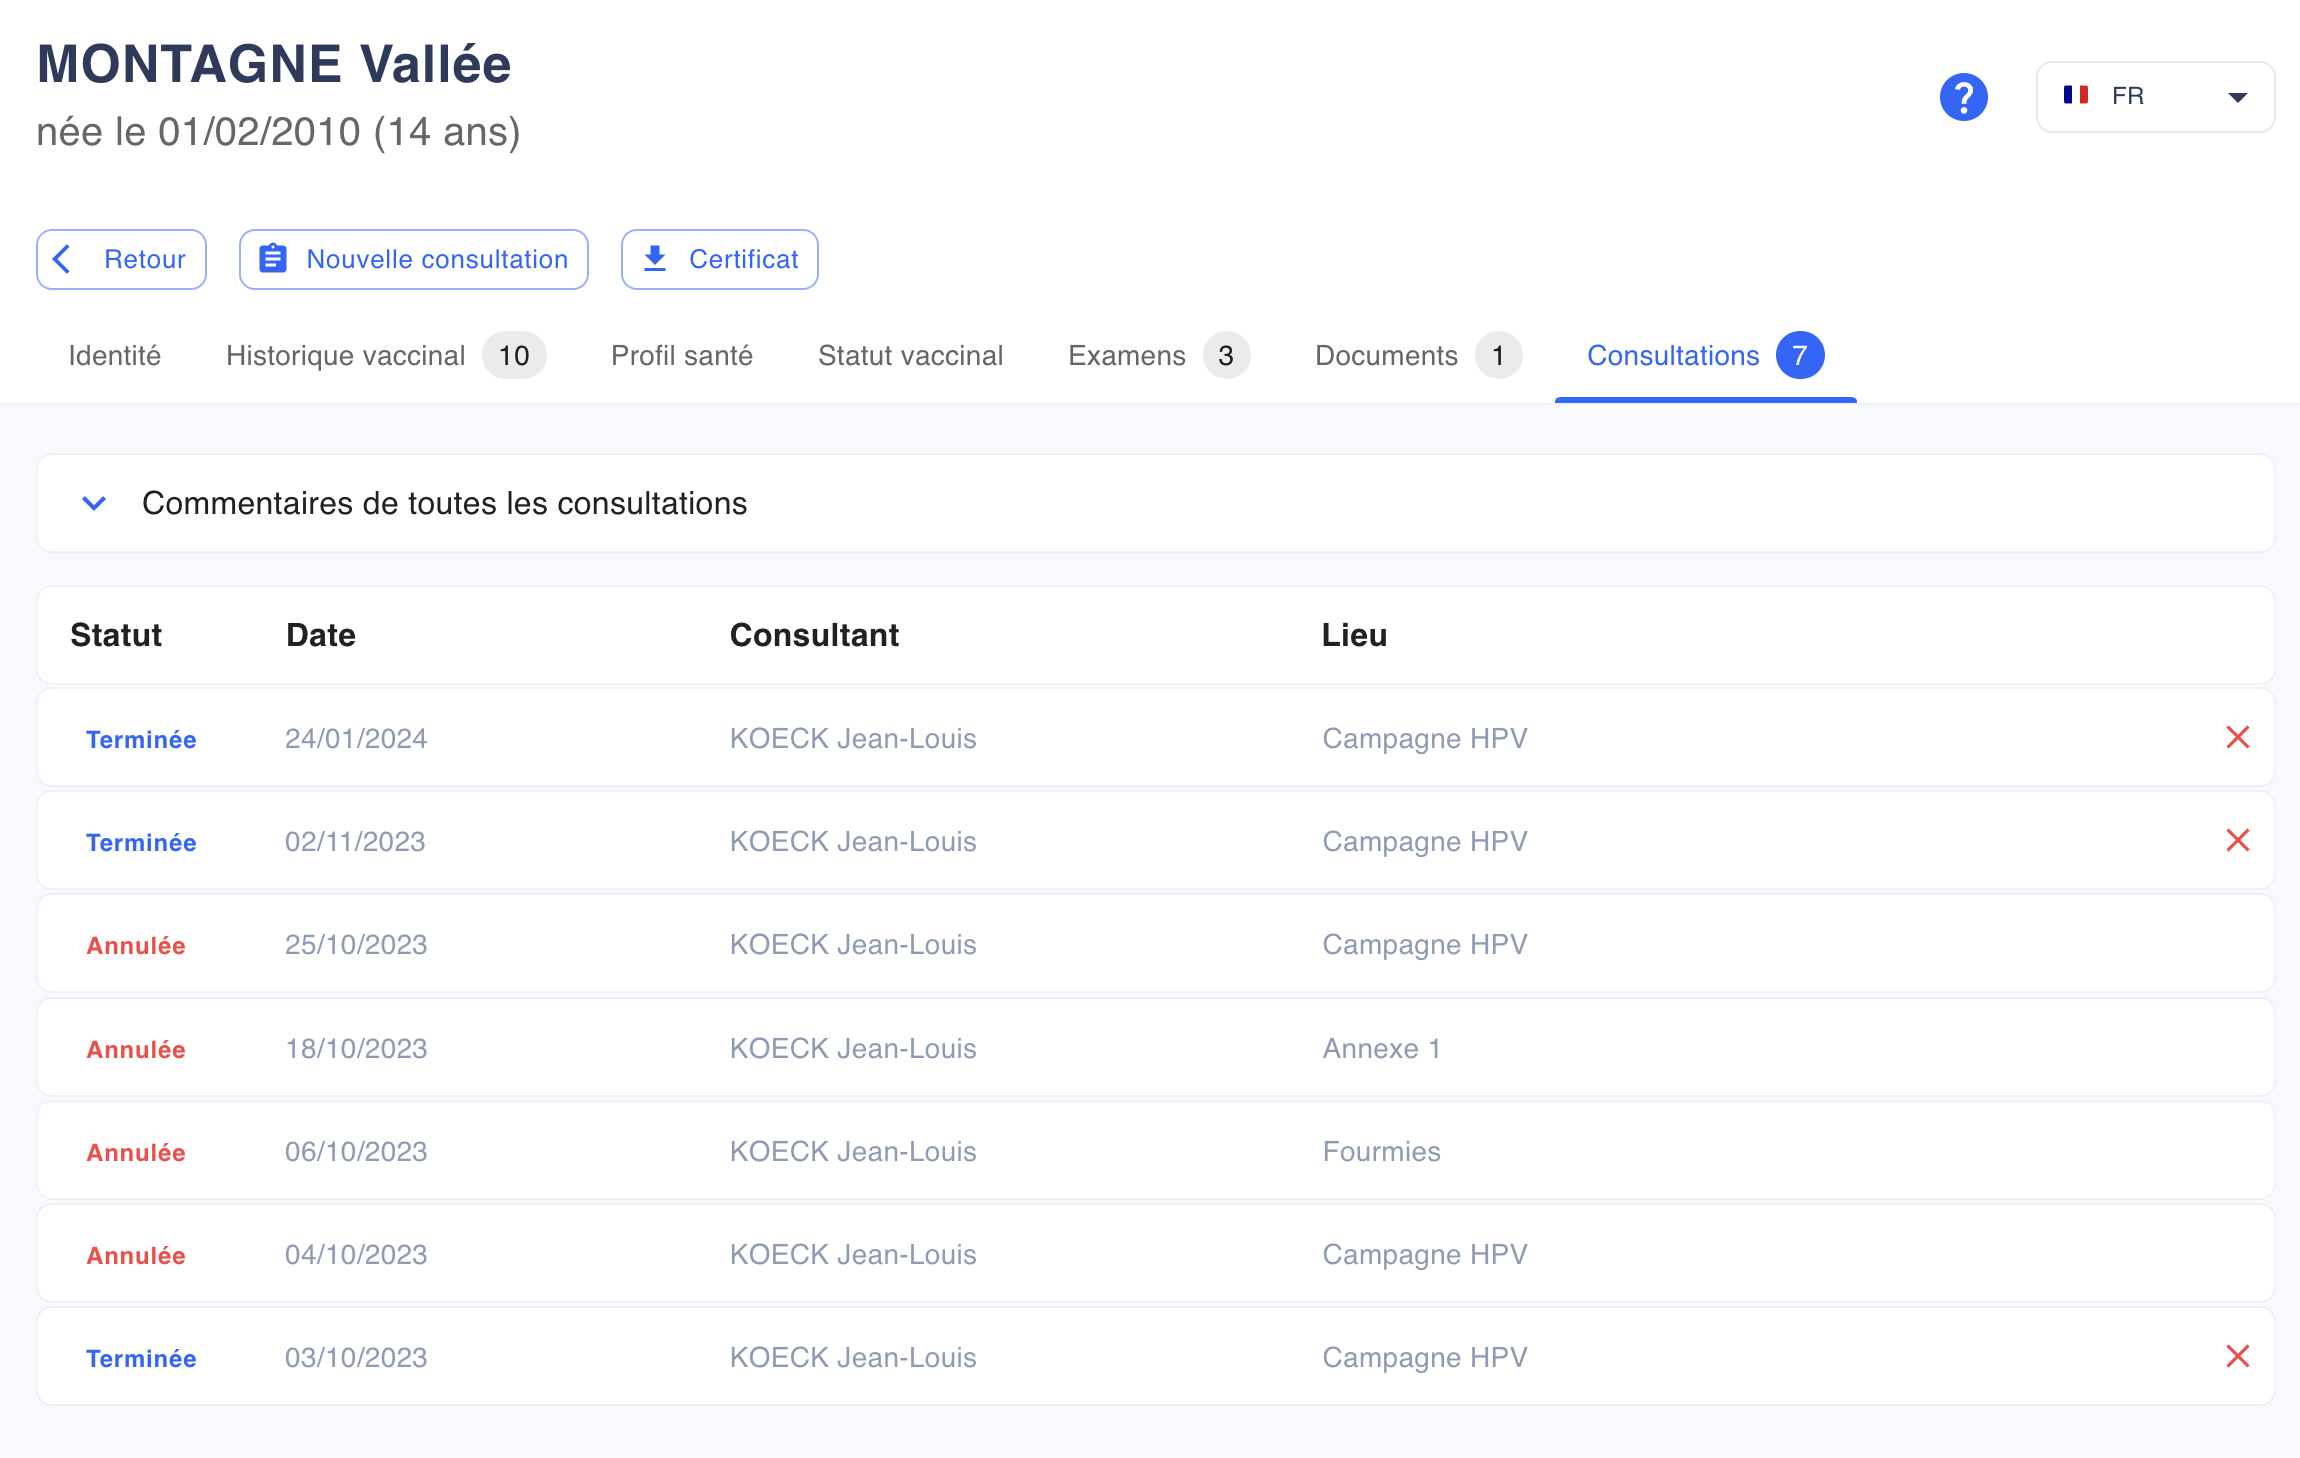This screenshot has width=2300, height=1458.
Task: Click the Date column header
Action: click(x=321, y=635)
